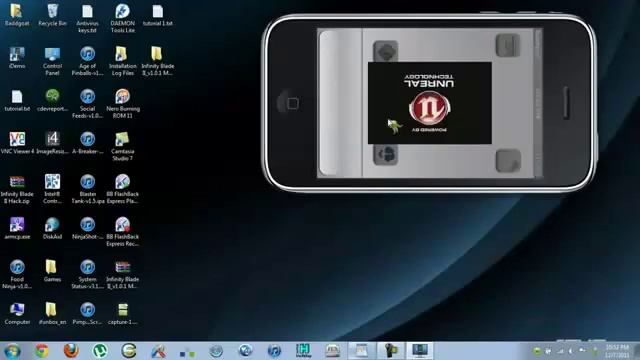Launch the DiskAid shortcut
The width and height of the screenshot is (640, 360).
[52, 228]
